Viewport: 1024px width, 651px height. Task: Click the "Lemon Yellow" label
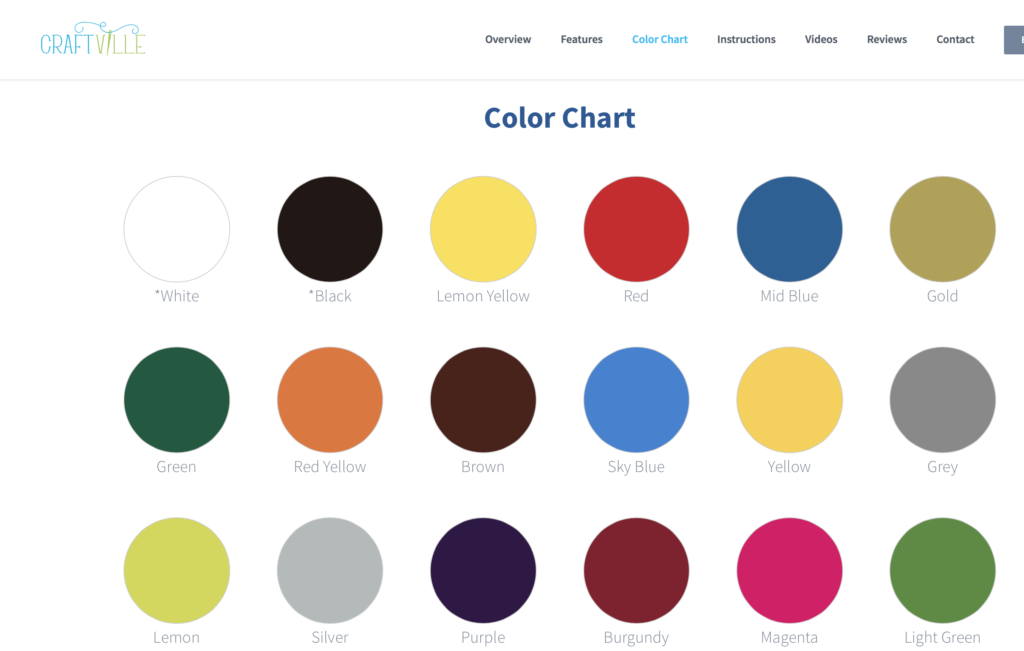pos(483,296)
